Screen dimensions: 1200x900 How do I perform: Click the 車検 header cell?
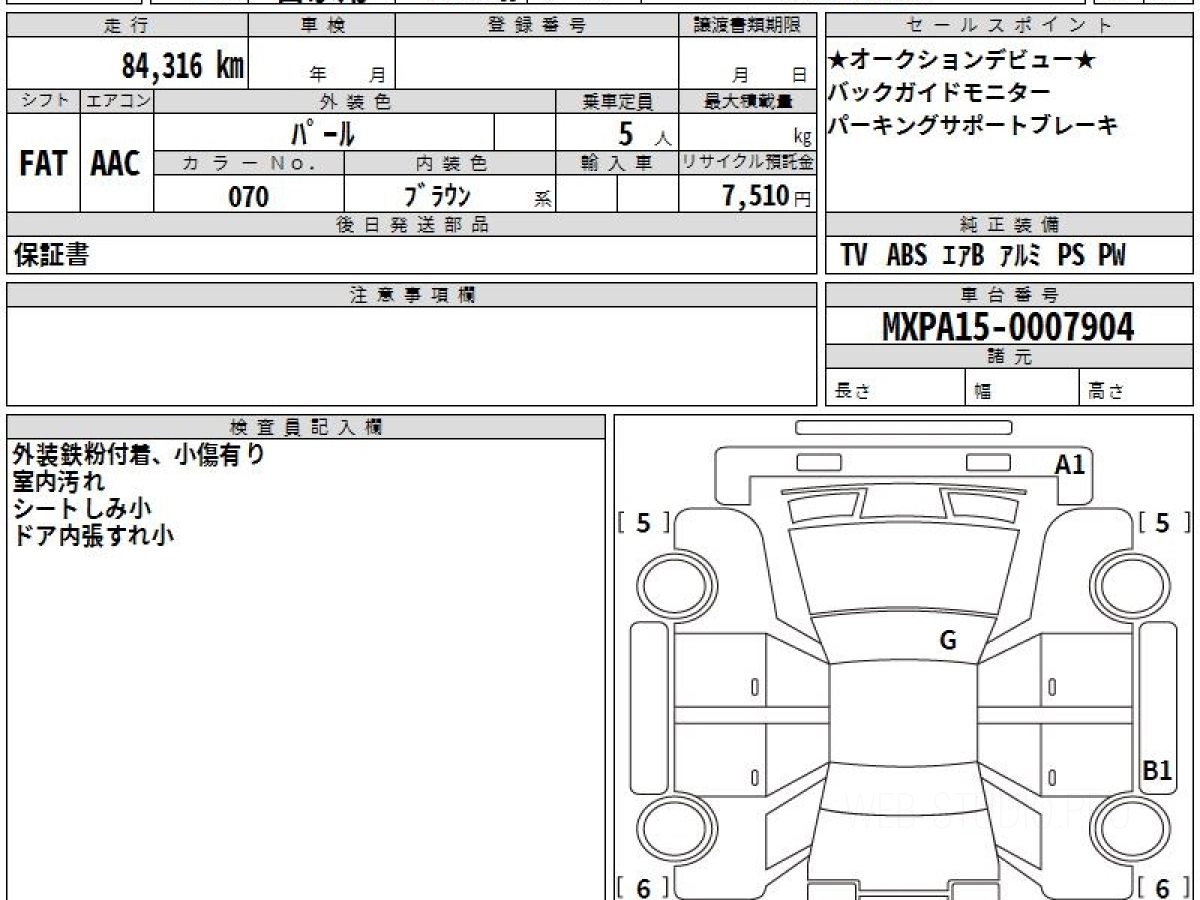click(322, 26)
